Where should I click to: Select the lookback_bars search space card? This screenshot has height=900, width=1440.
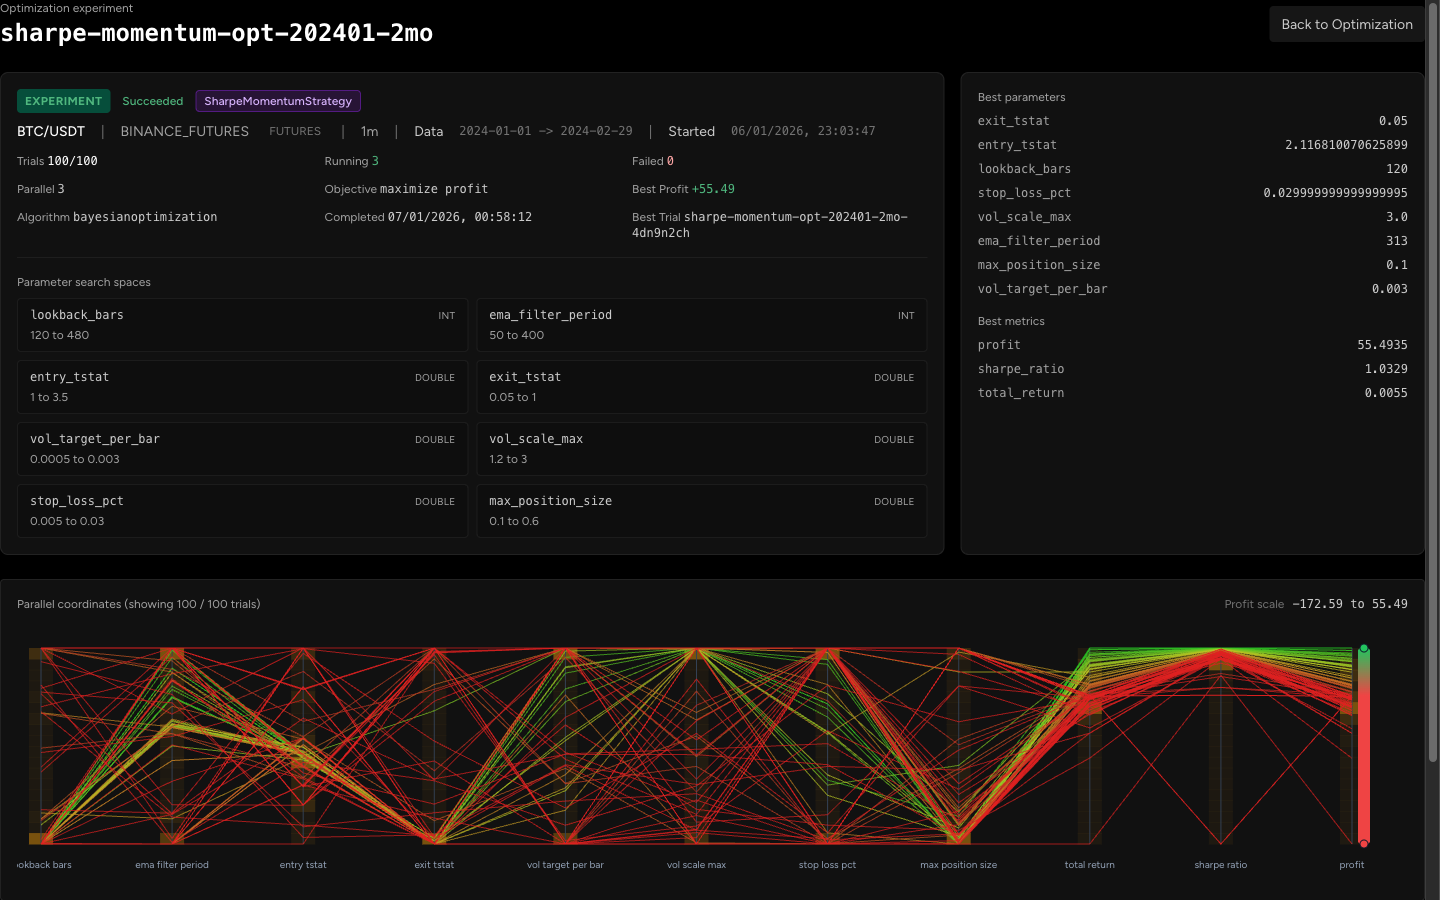point(242,325)
